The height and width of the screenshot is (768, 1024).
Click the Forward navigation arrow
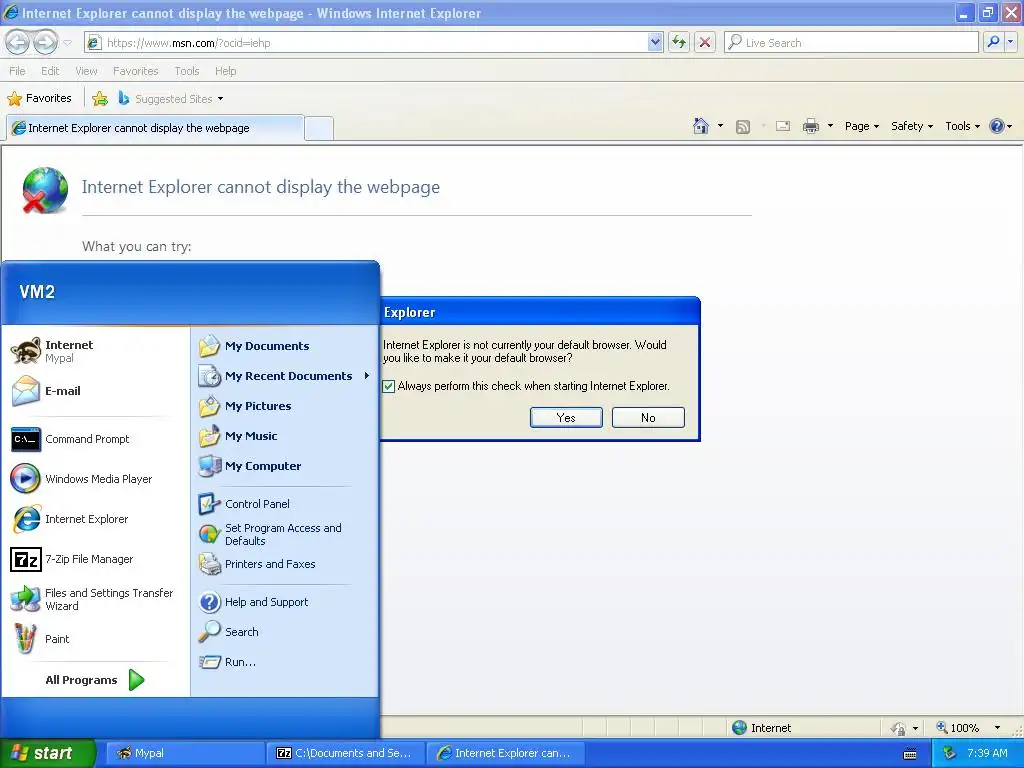pyautogui.click(x=45, y=42)
